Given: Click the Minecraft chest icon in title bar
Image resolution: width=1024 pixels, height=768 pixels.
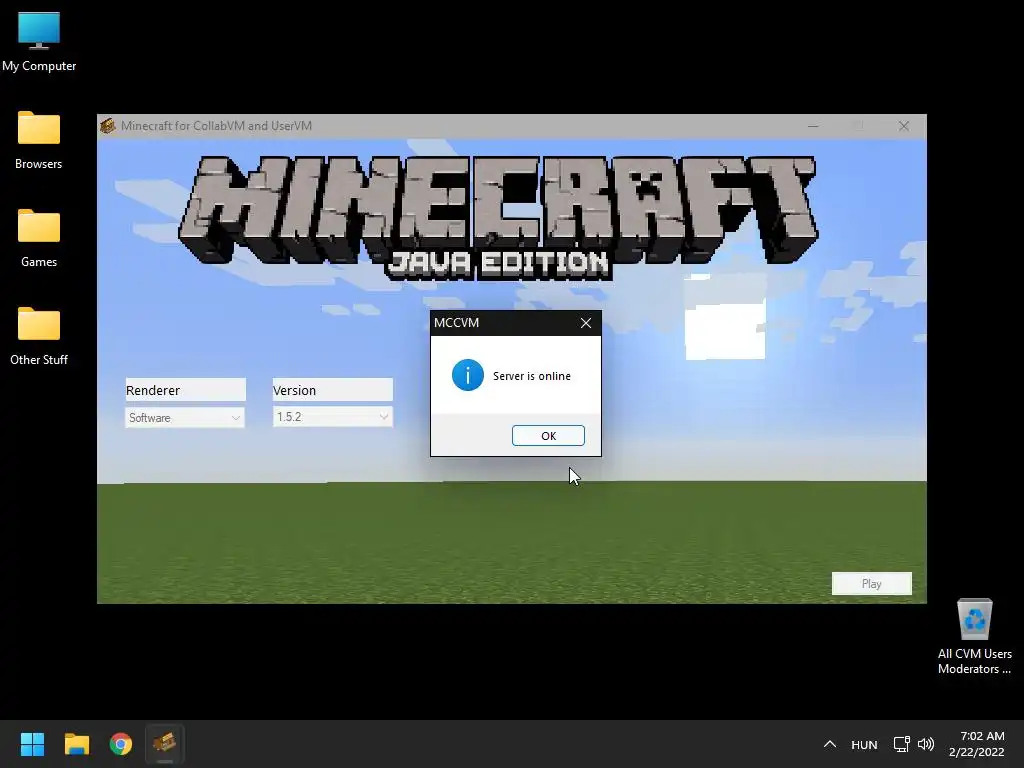Looking at the screenshot, I should click(x=108, y=125).
